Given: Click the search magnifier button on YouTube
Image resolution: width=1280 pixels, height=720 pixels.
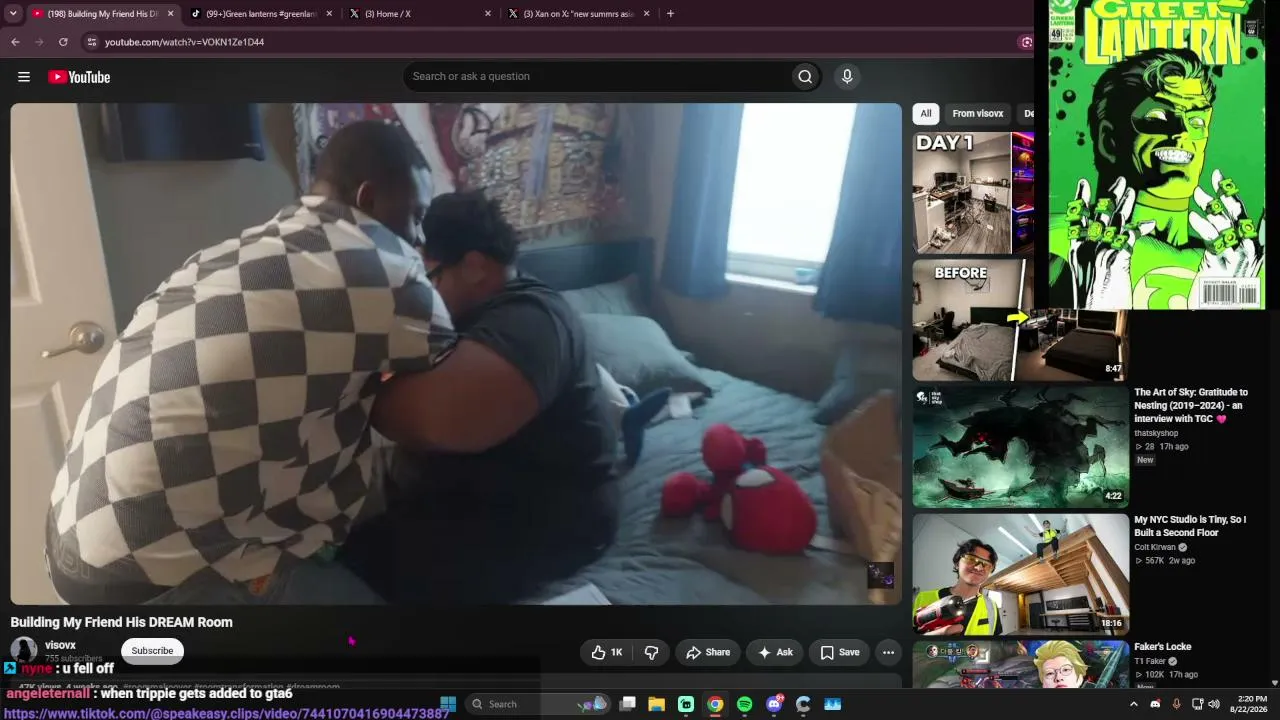Looking at the screenshot, I should click(x=805, y=77).
